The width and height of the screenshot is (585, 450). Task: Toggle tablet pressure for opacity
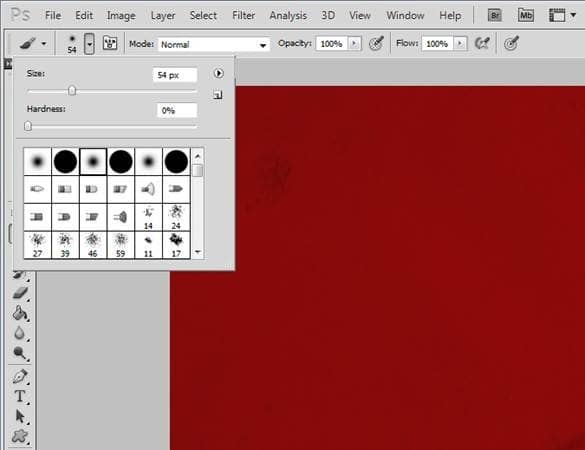[376, 43]
